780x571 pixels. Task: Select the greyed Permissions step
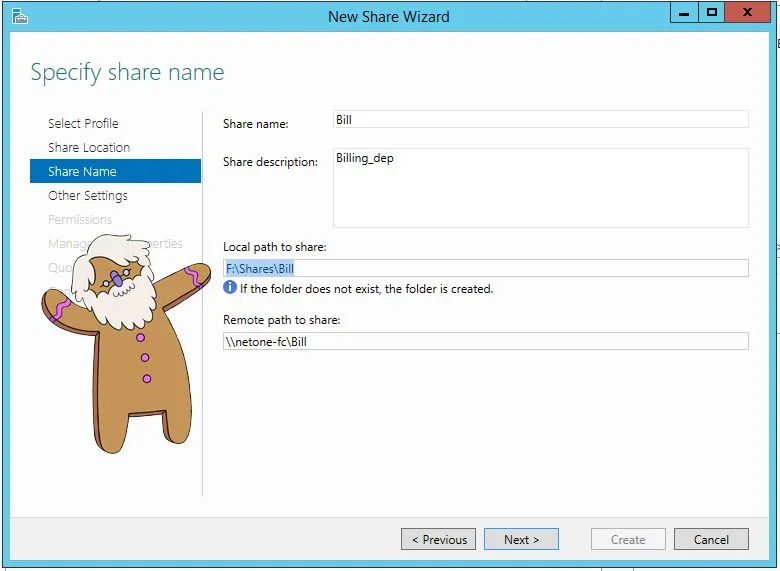click(80, 219)
